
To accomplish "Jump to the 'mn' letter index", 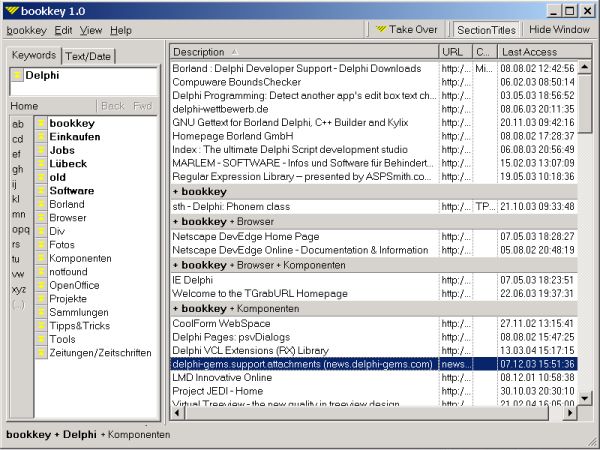I will [18, 214].
